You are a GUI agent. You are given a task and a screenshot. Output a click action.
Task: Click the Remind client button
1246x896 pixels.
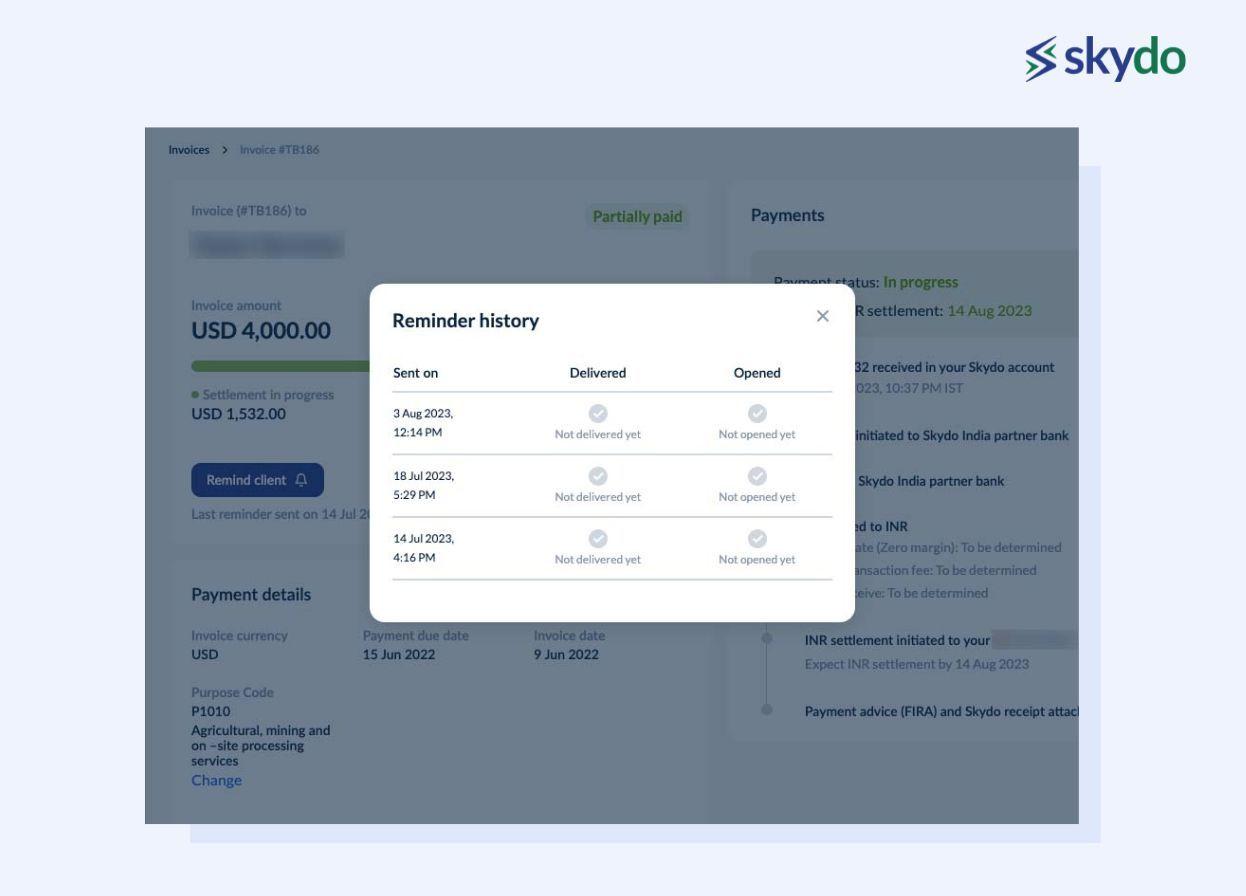(x=258, y=480)
